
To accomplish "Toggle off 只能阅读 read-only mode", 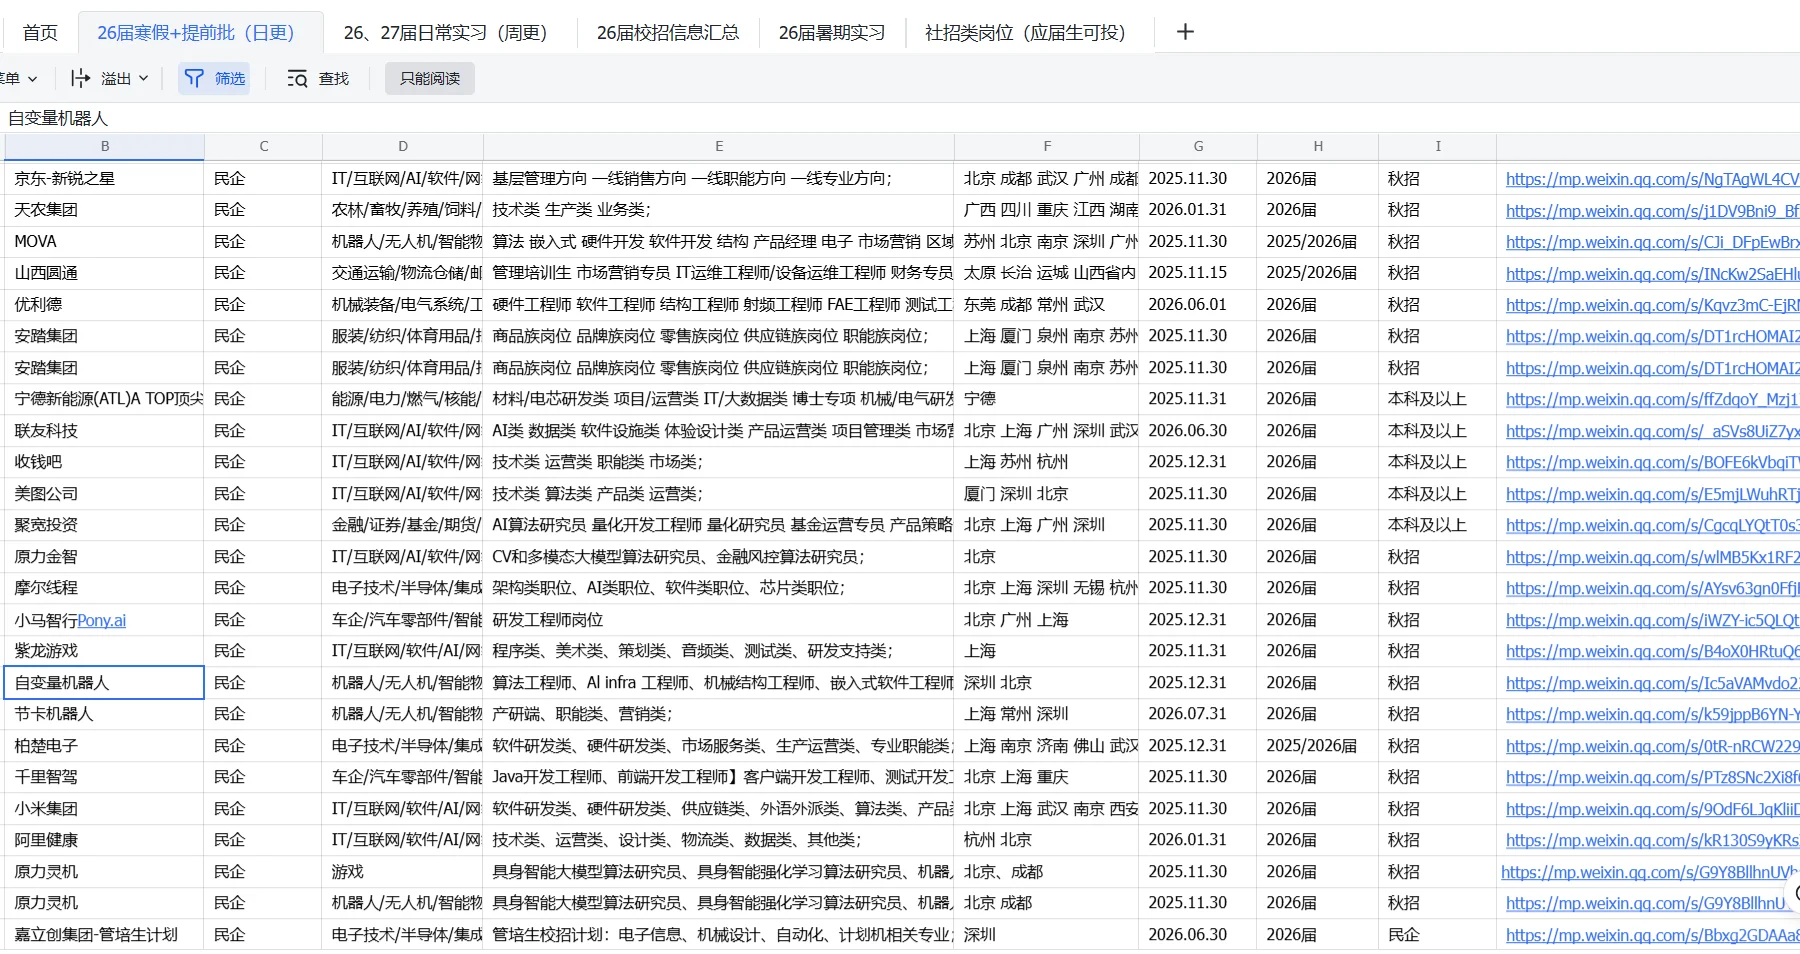I will pyautogui.click(x=429, y=78).
